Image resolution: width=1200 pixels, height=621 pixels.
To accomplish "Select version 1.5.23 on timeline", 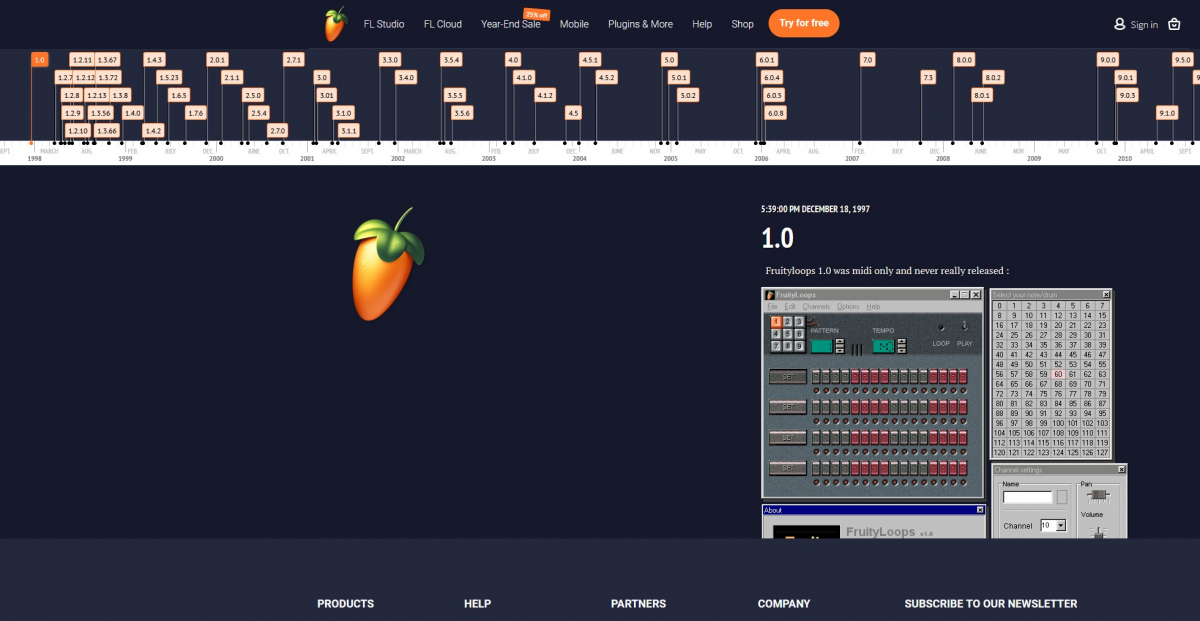I will click(169, 77).
